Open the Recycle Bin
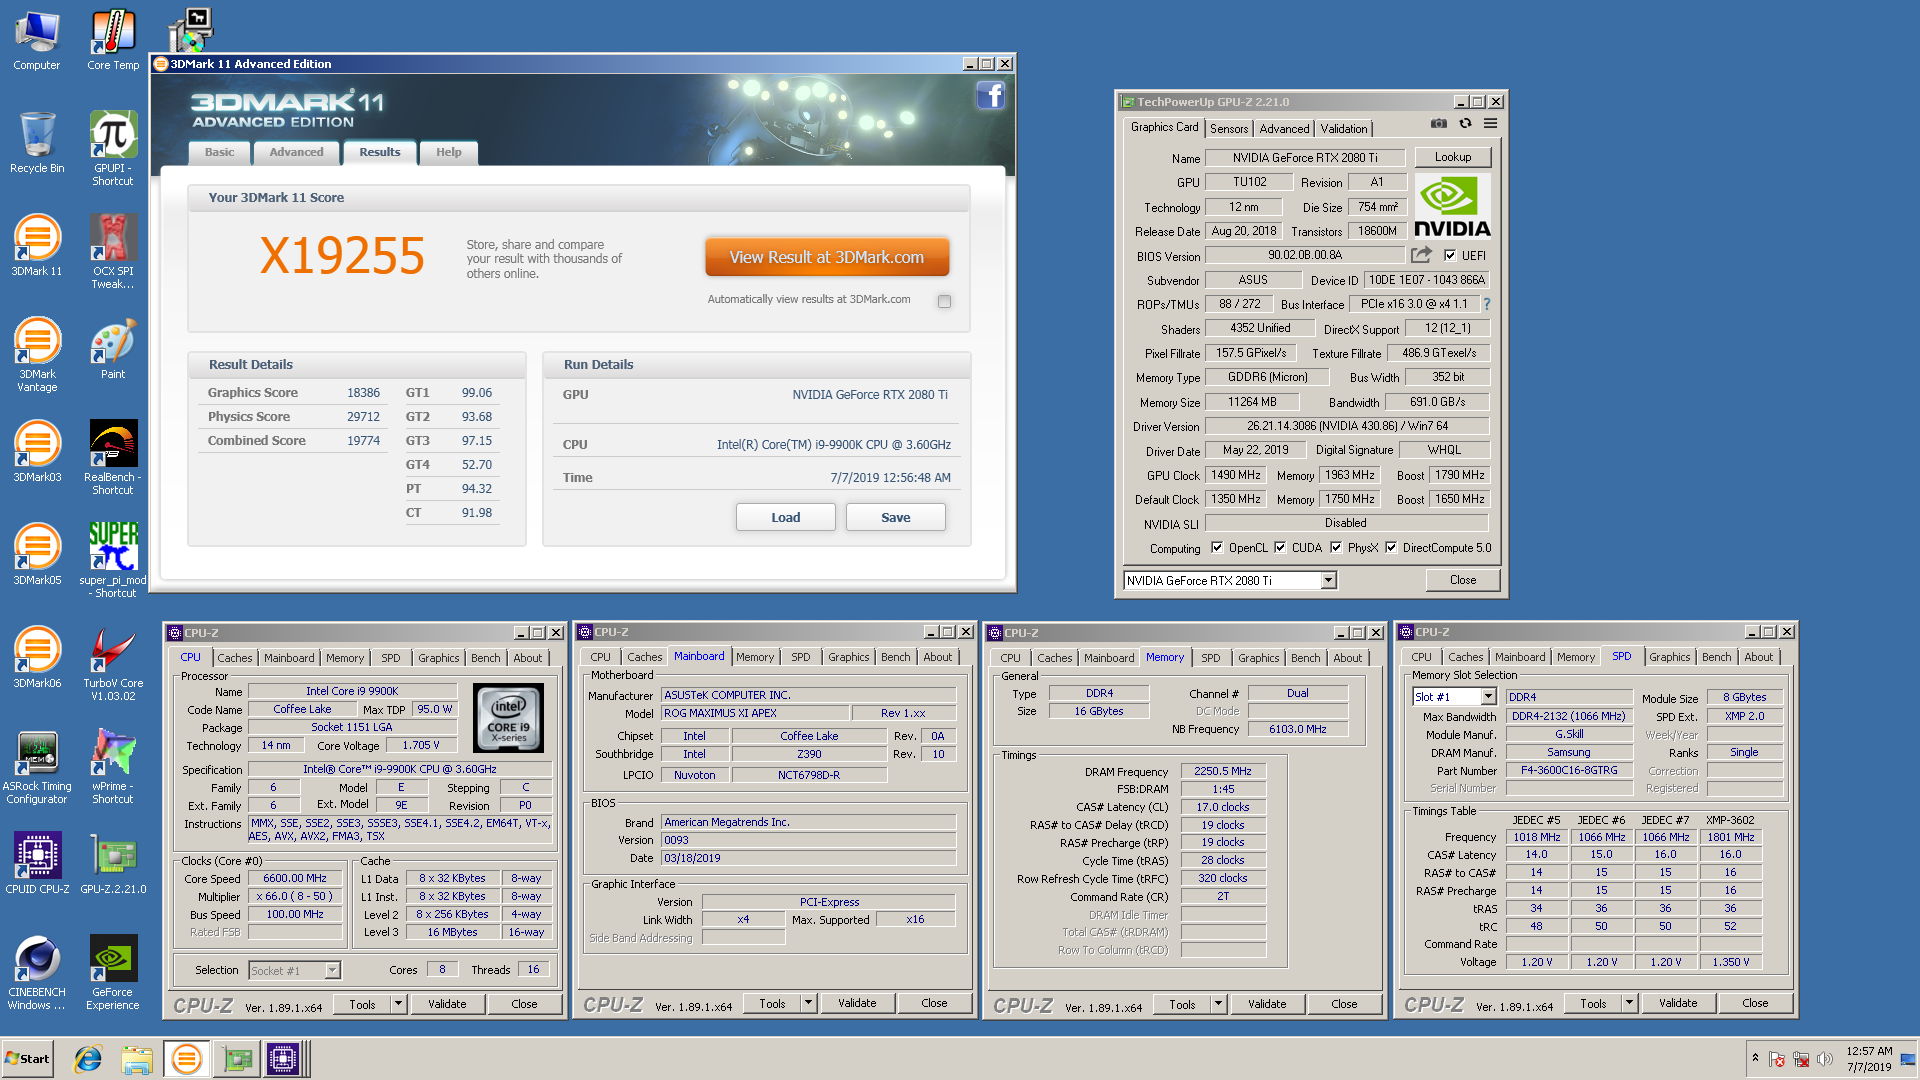1920x1080 pixels. pyautogui.click(x=37, y=143)
